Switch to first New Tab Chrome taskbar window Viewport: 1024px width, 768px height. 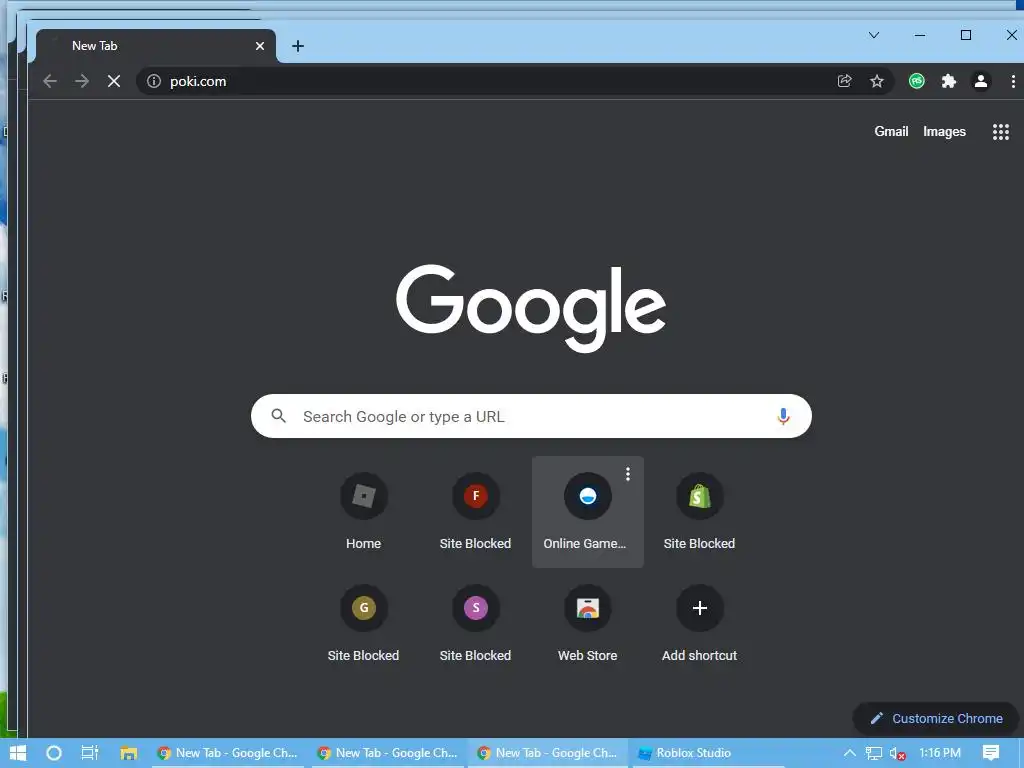click(228, 753)
